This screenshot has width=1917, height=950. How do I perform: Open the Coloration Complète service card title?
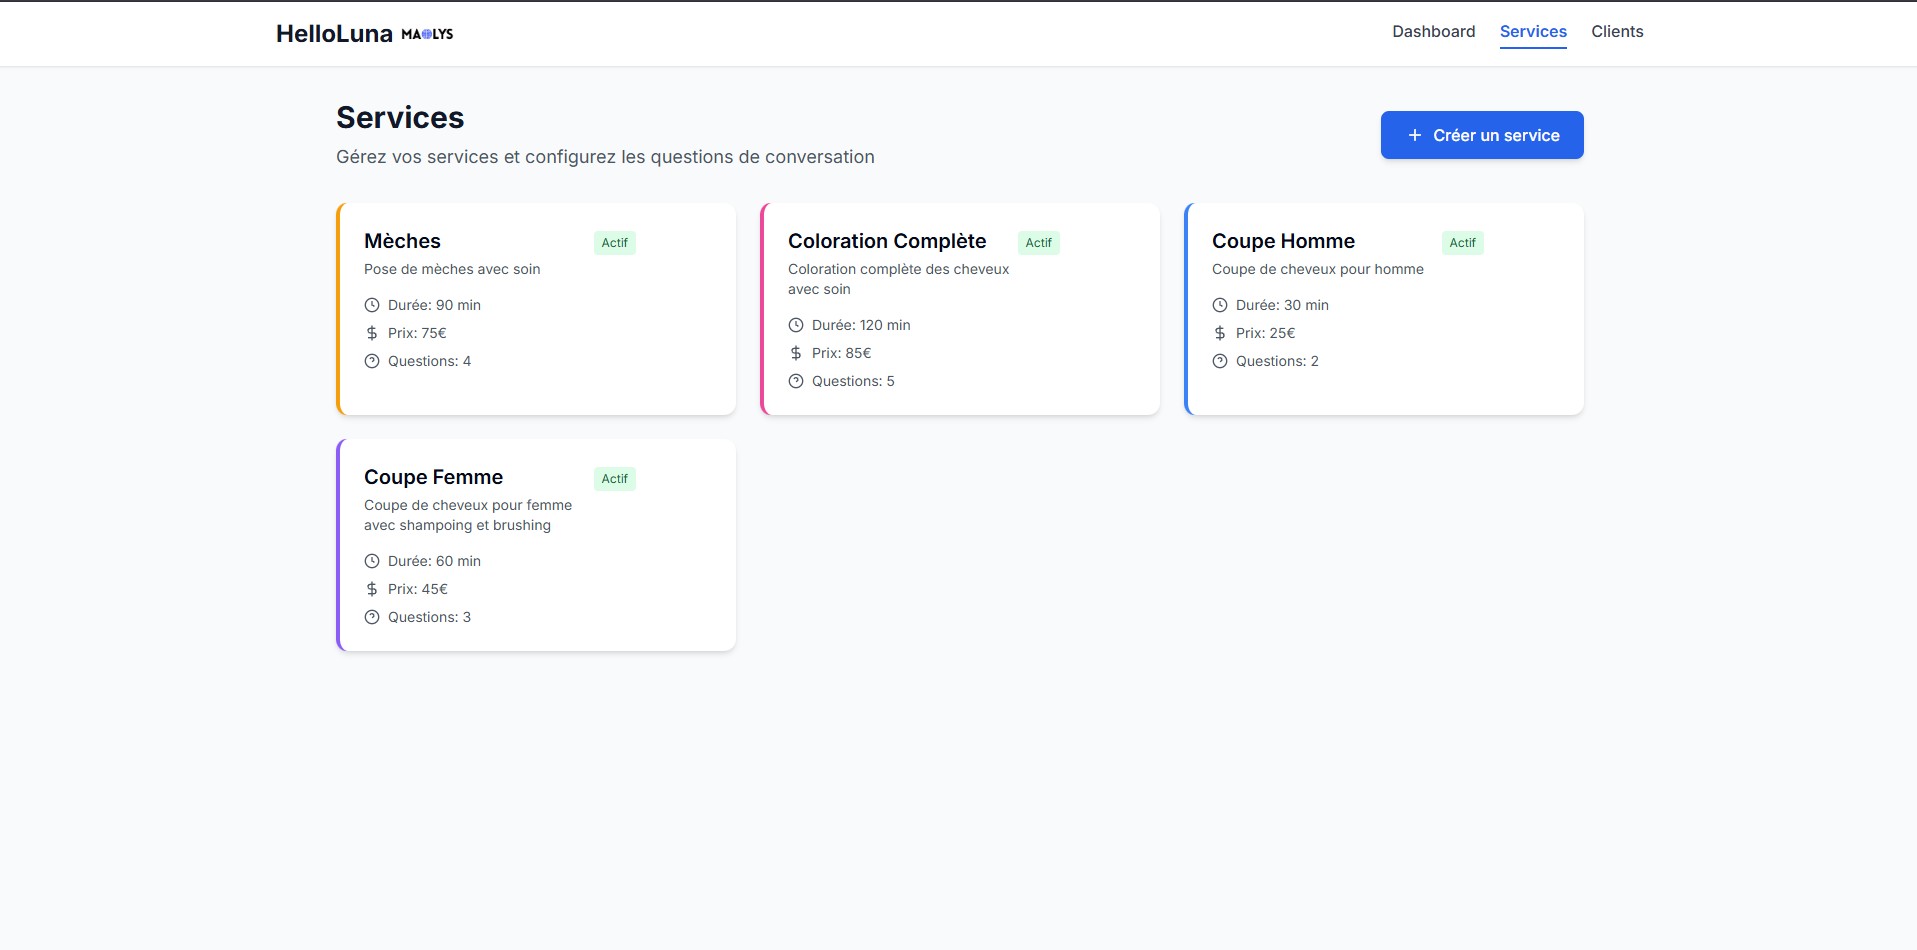[x=887, y=241]
